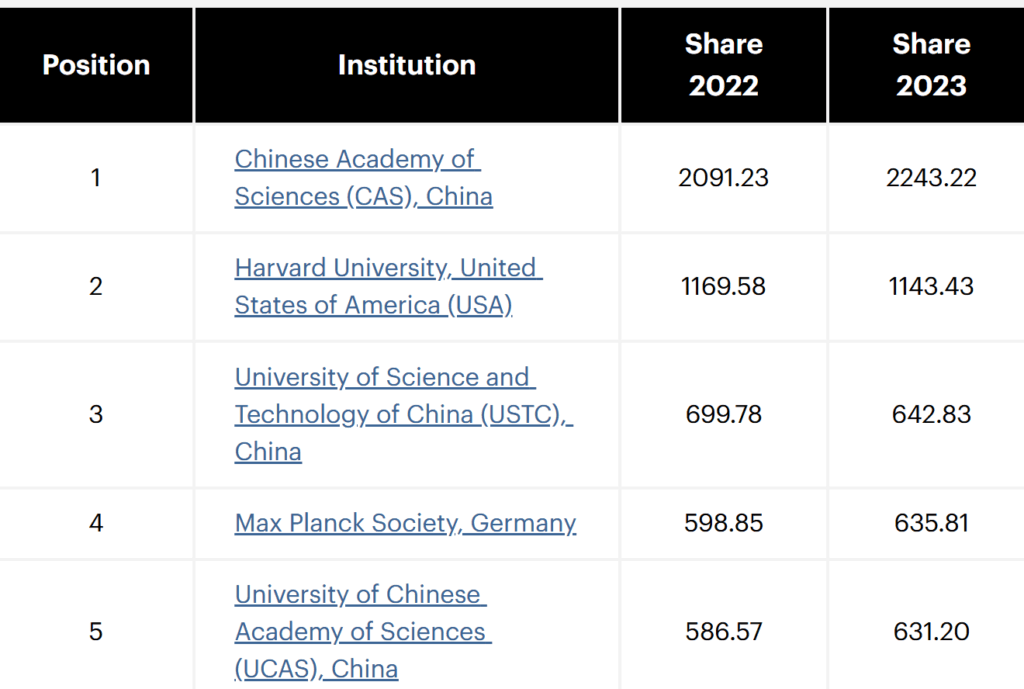The width and height of the screenshot is (1024, 689).
Task: Select Max Planck's 598.85 share value
Action: 724,523
